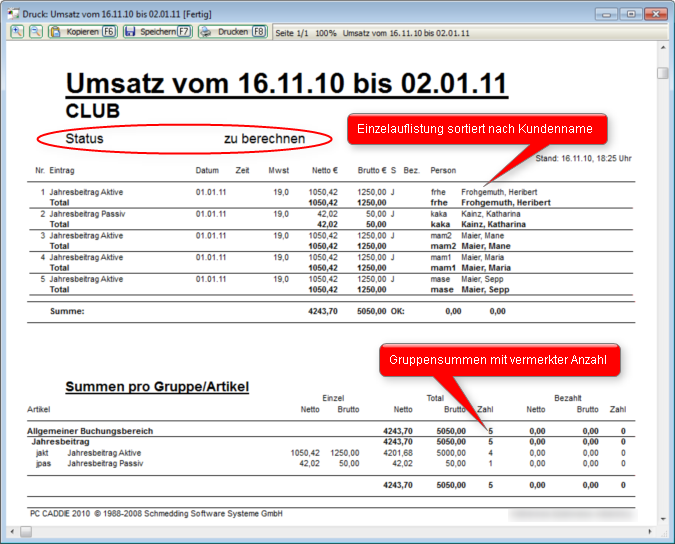Minimize the print preview window
The height and width of the screenshot is (544, 675).
[605, 14]
